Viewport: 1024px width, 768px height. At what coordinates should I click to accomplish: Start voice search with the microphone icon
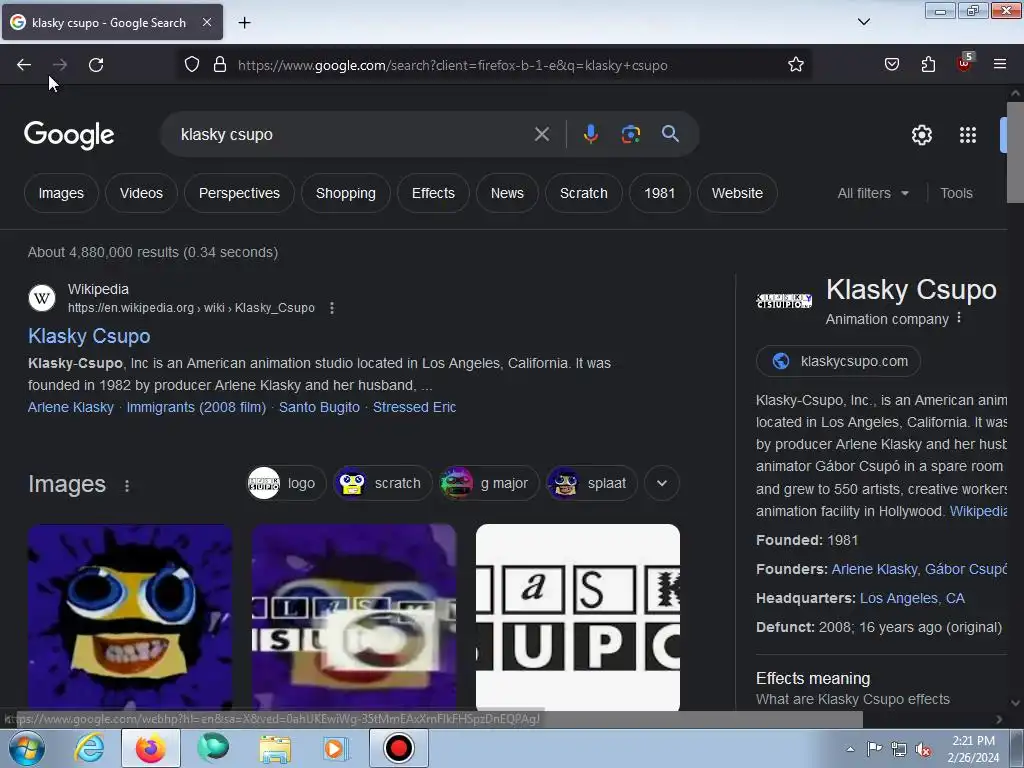coord(590,134)
